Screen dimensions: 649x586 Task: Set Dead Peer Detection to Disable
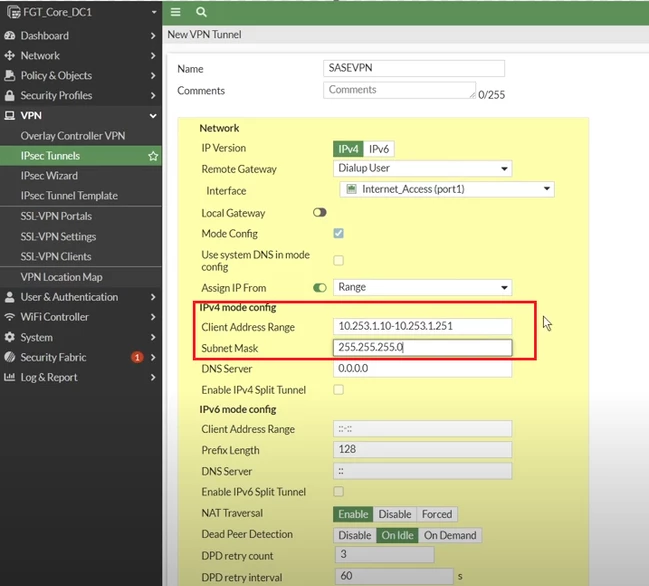pyautogui.click(x=355, y=536)
